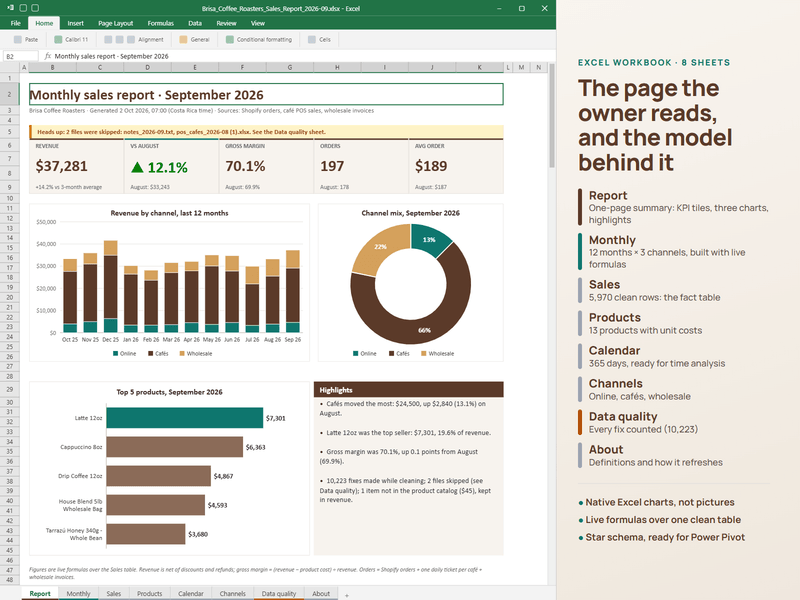Image resolution: width=800 pixels, height=600 pixels.
Task: Go to the Data ribbon tab
Action: [x=195, y=23]
